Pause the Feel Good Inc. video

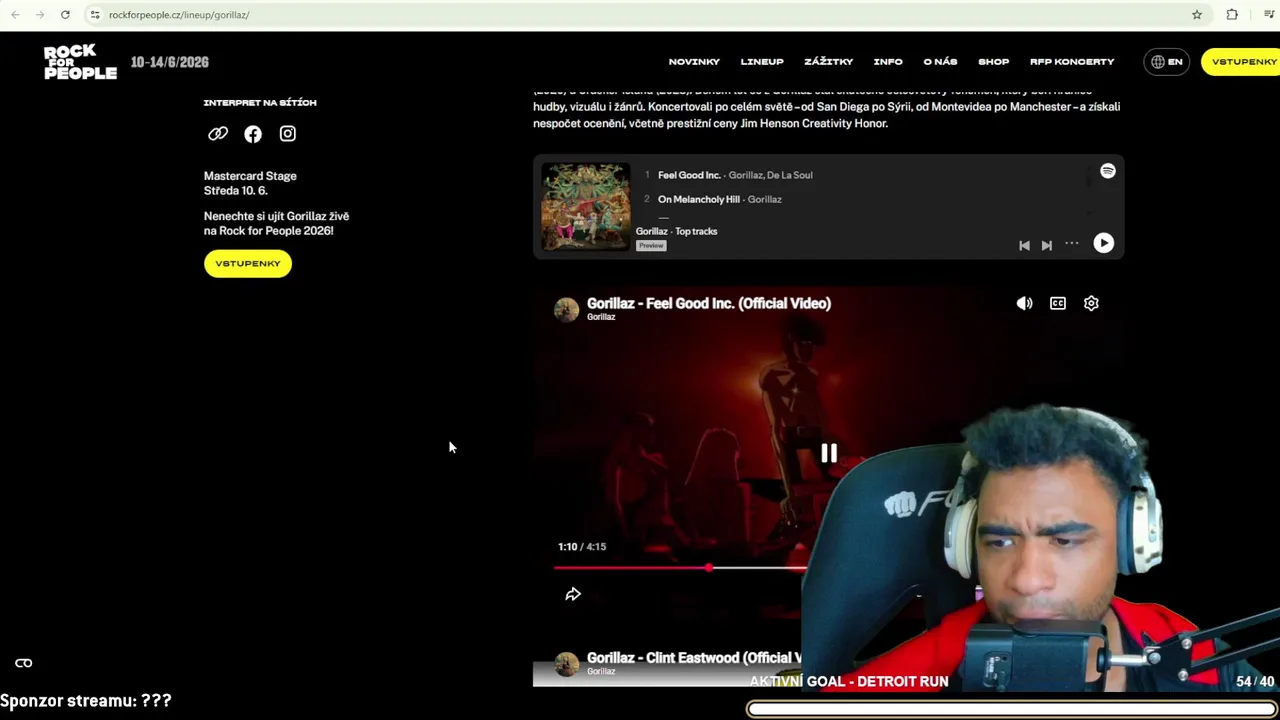(829, 454)
